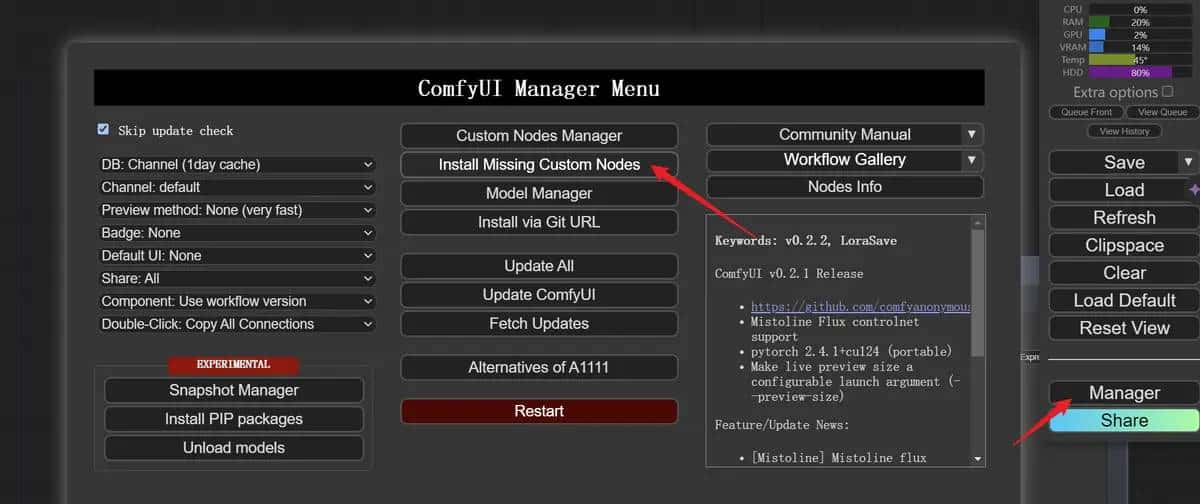Click the news panel vertical scrollbar
The width and height of the screenshot is (1200, 504).
click(978, 290)
